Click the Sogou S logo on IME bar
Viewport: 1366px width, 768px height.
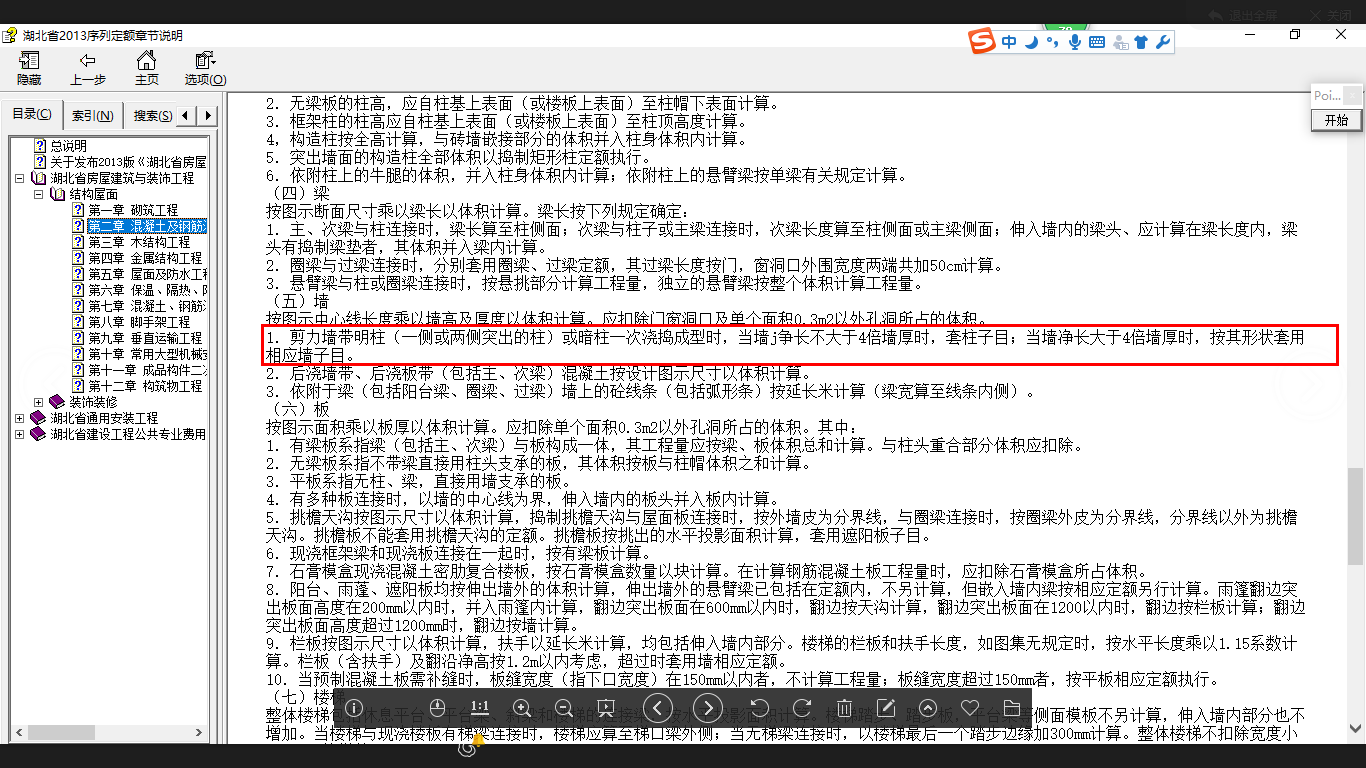pyautogui.click(x=983, y=42)
